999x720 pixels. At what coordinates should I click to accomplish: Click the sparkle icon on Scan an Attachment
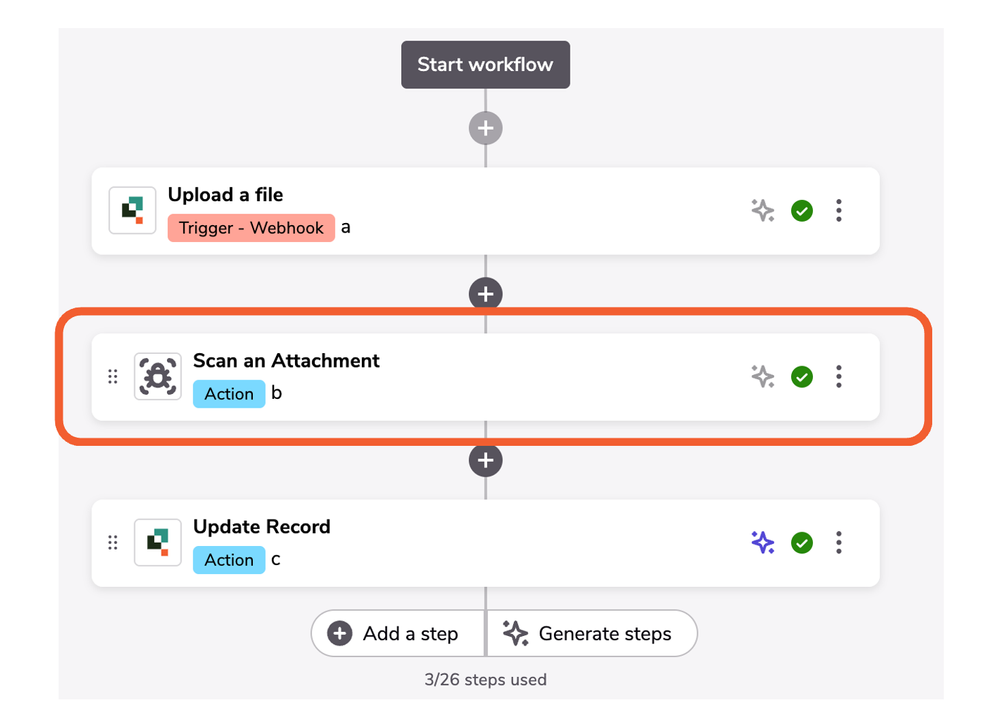click(762, 376)
